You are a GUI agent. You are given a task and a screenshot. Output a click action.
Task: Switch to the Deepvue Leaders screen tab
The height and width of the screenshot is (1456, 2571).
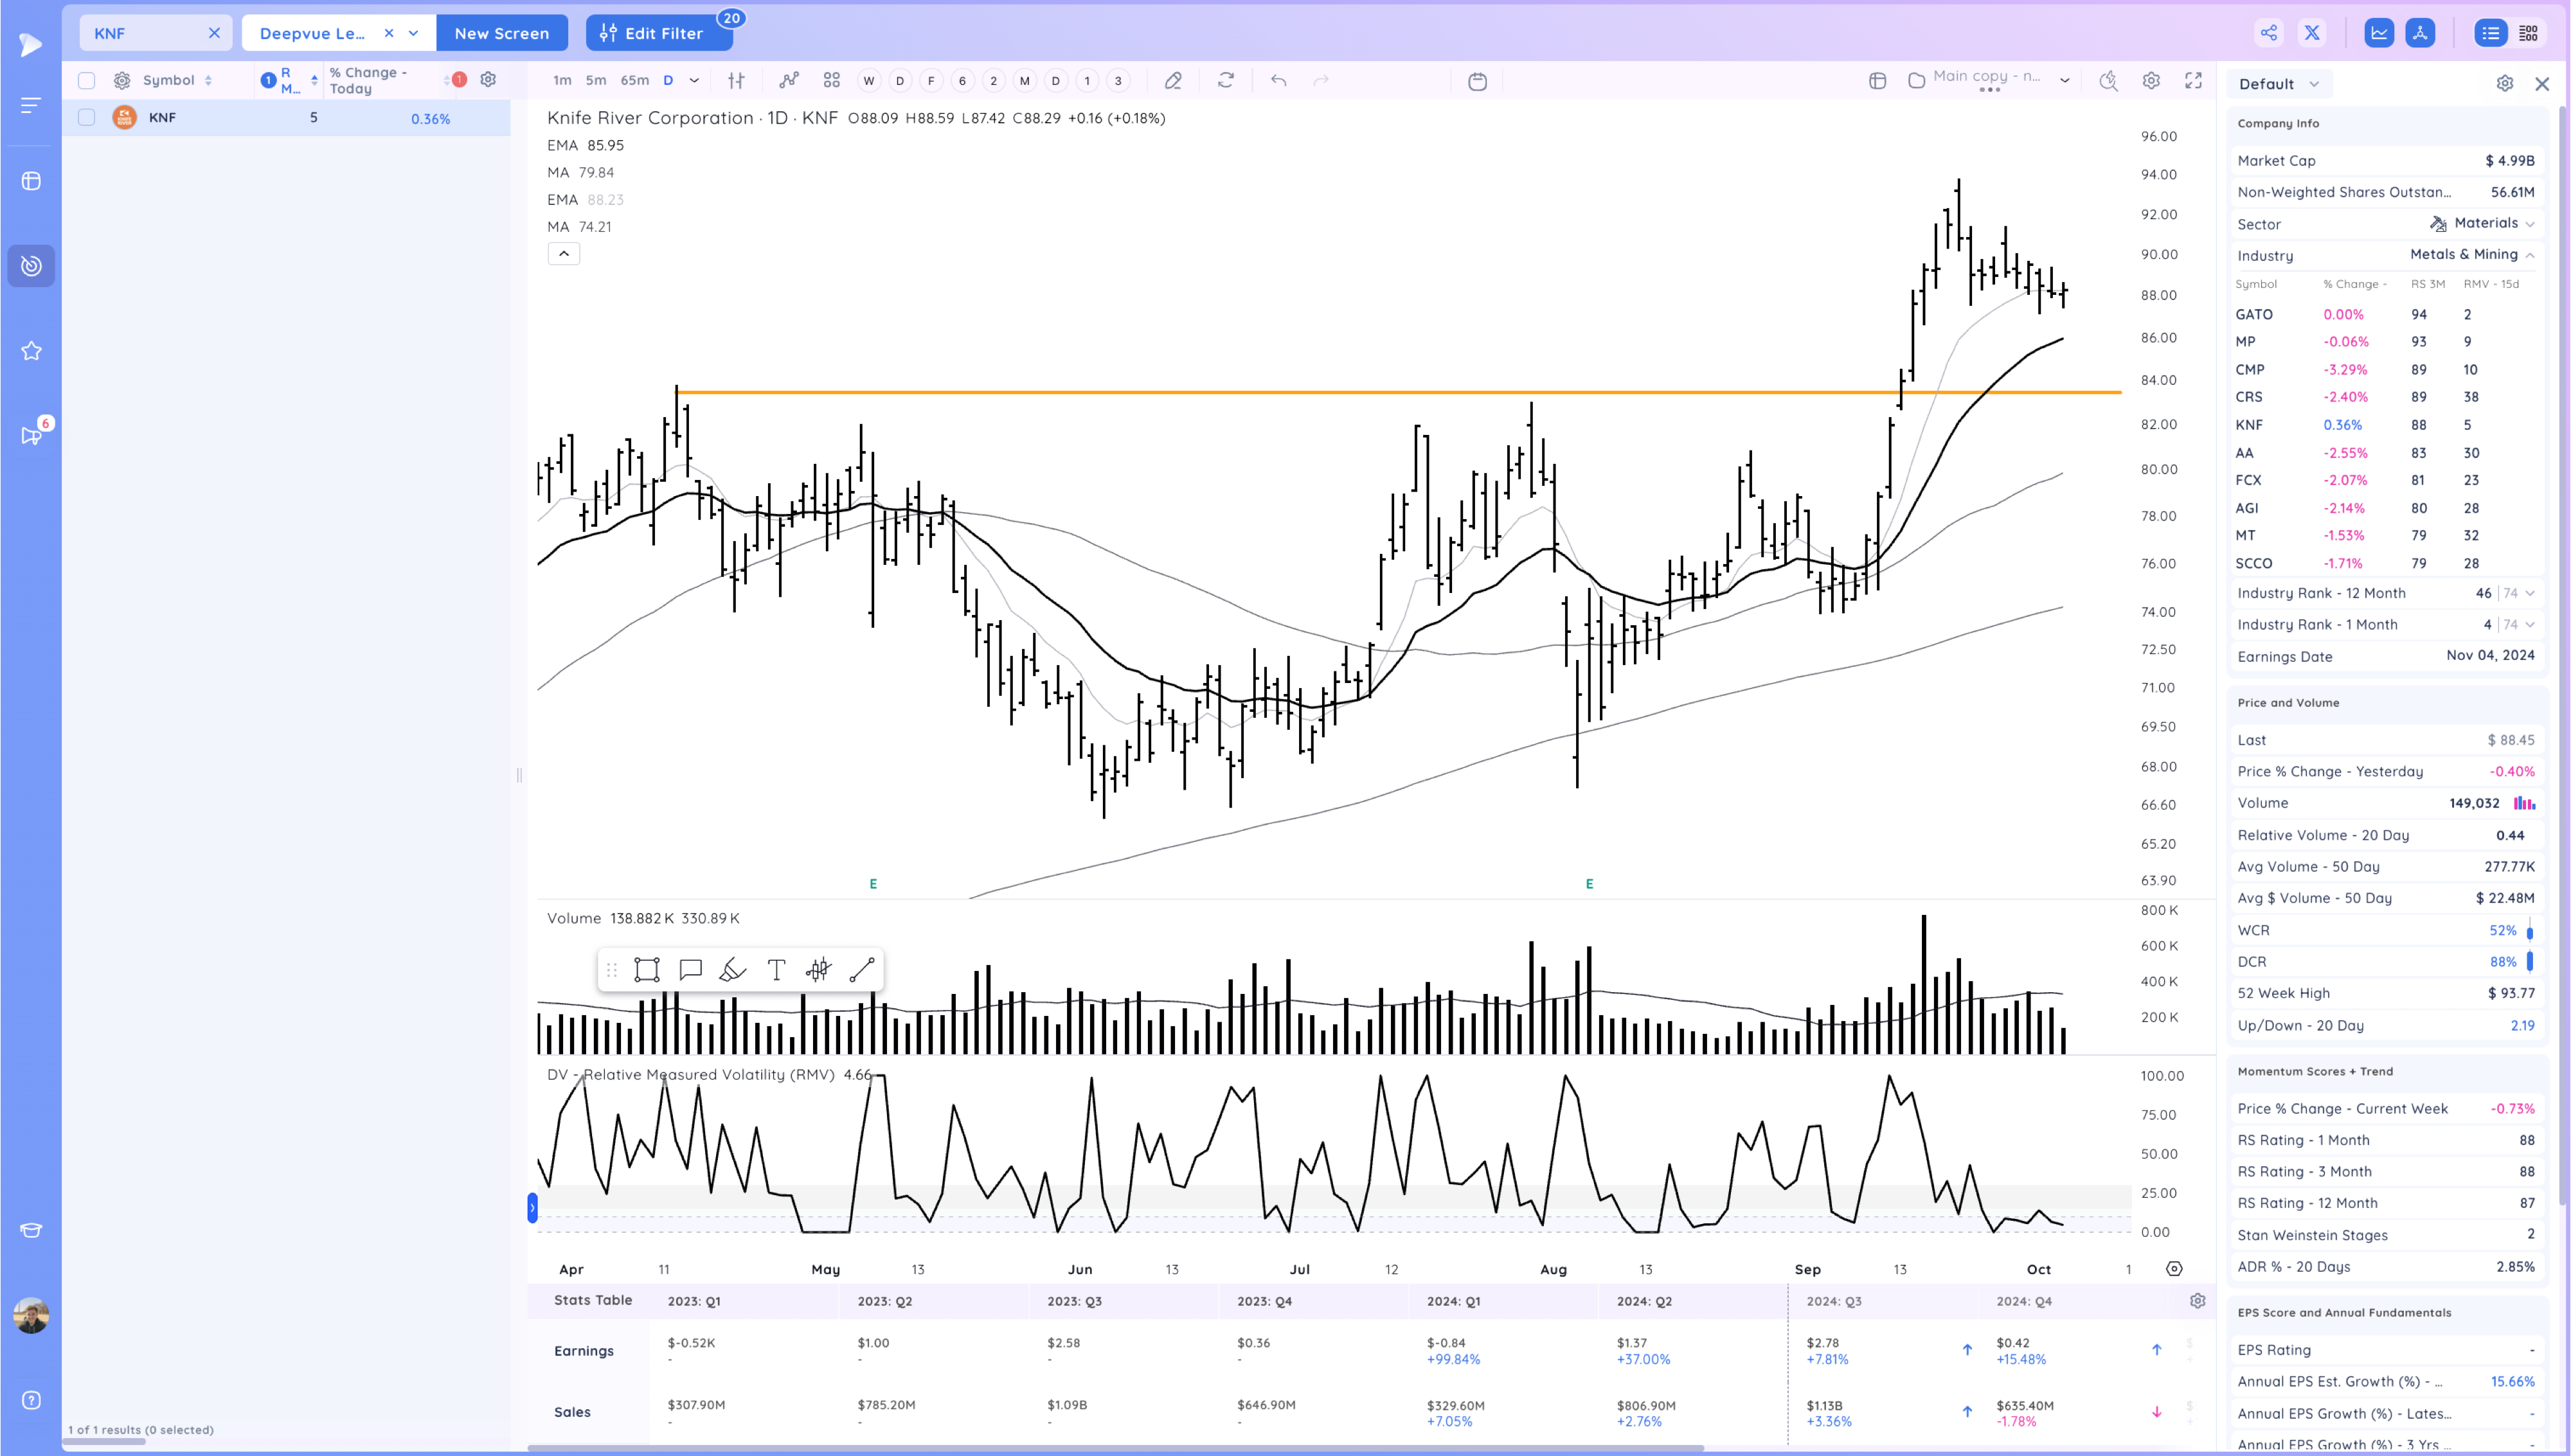(313, 33)
